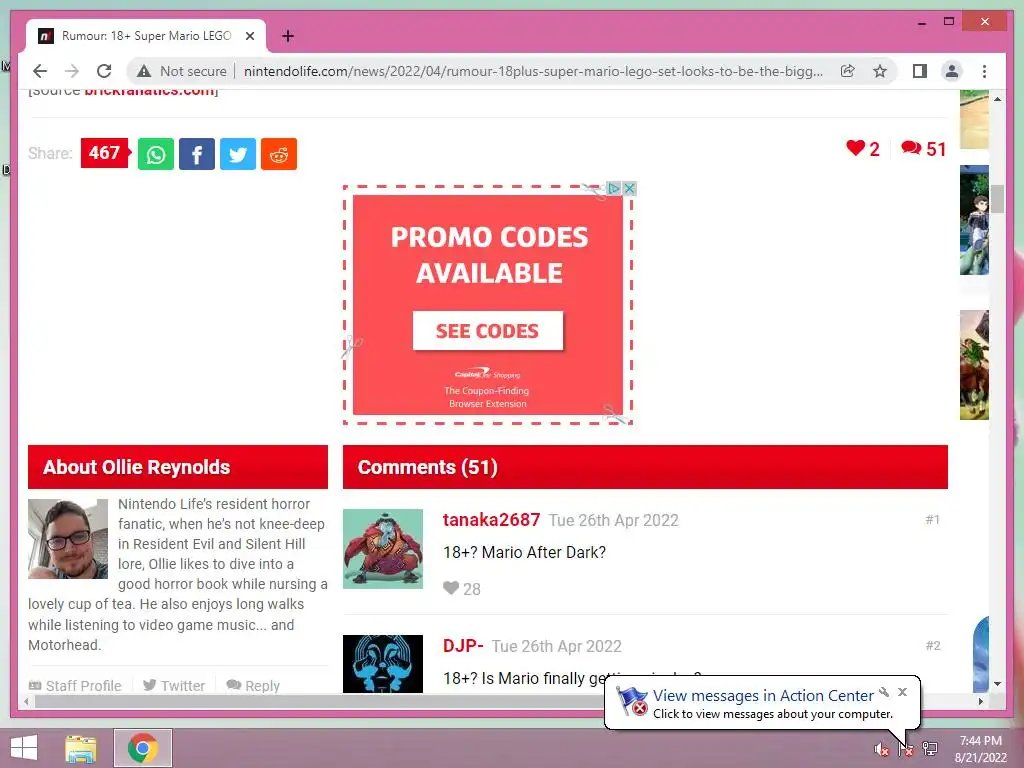Screen dimensions: 1024x768
Task: Click the Not secure warning indicator
Action: pos(182,71)
